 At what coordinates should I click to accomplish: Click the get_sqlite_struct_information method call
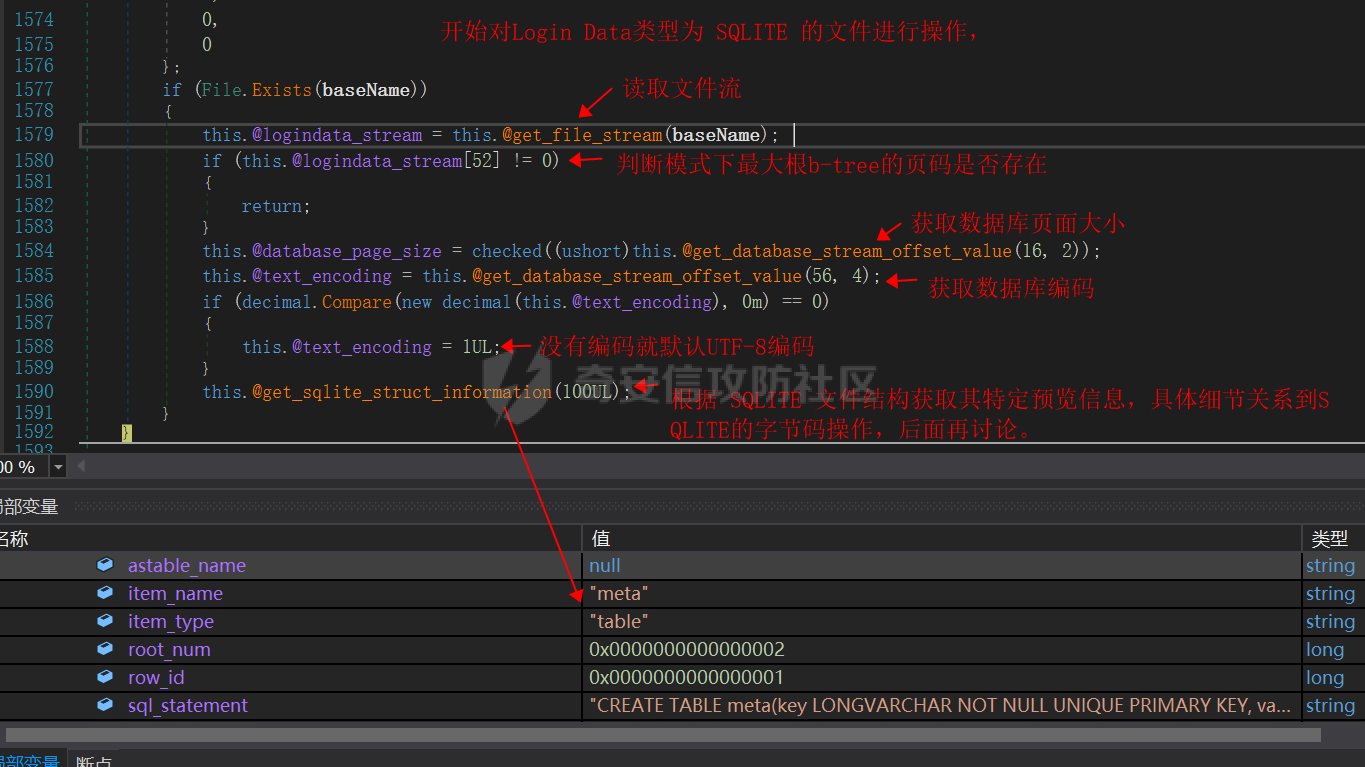[402, 392]
